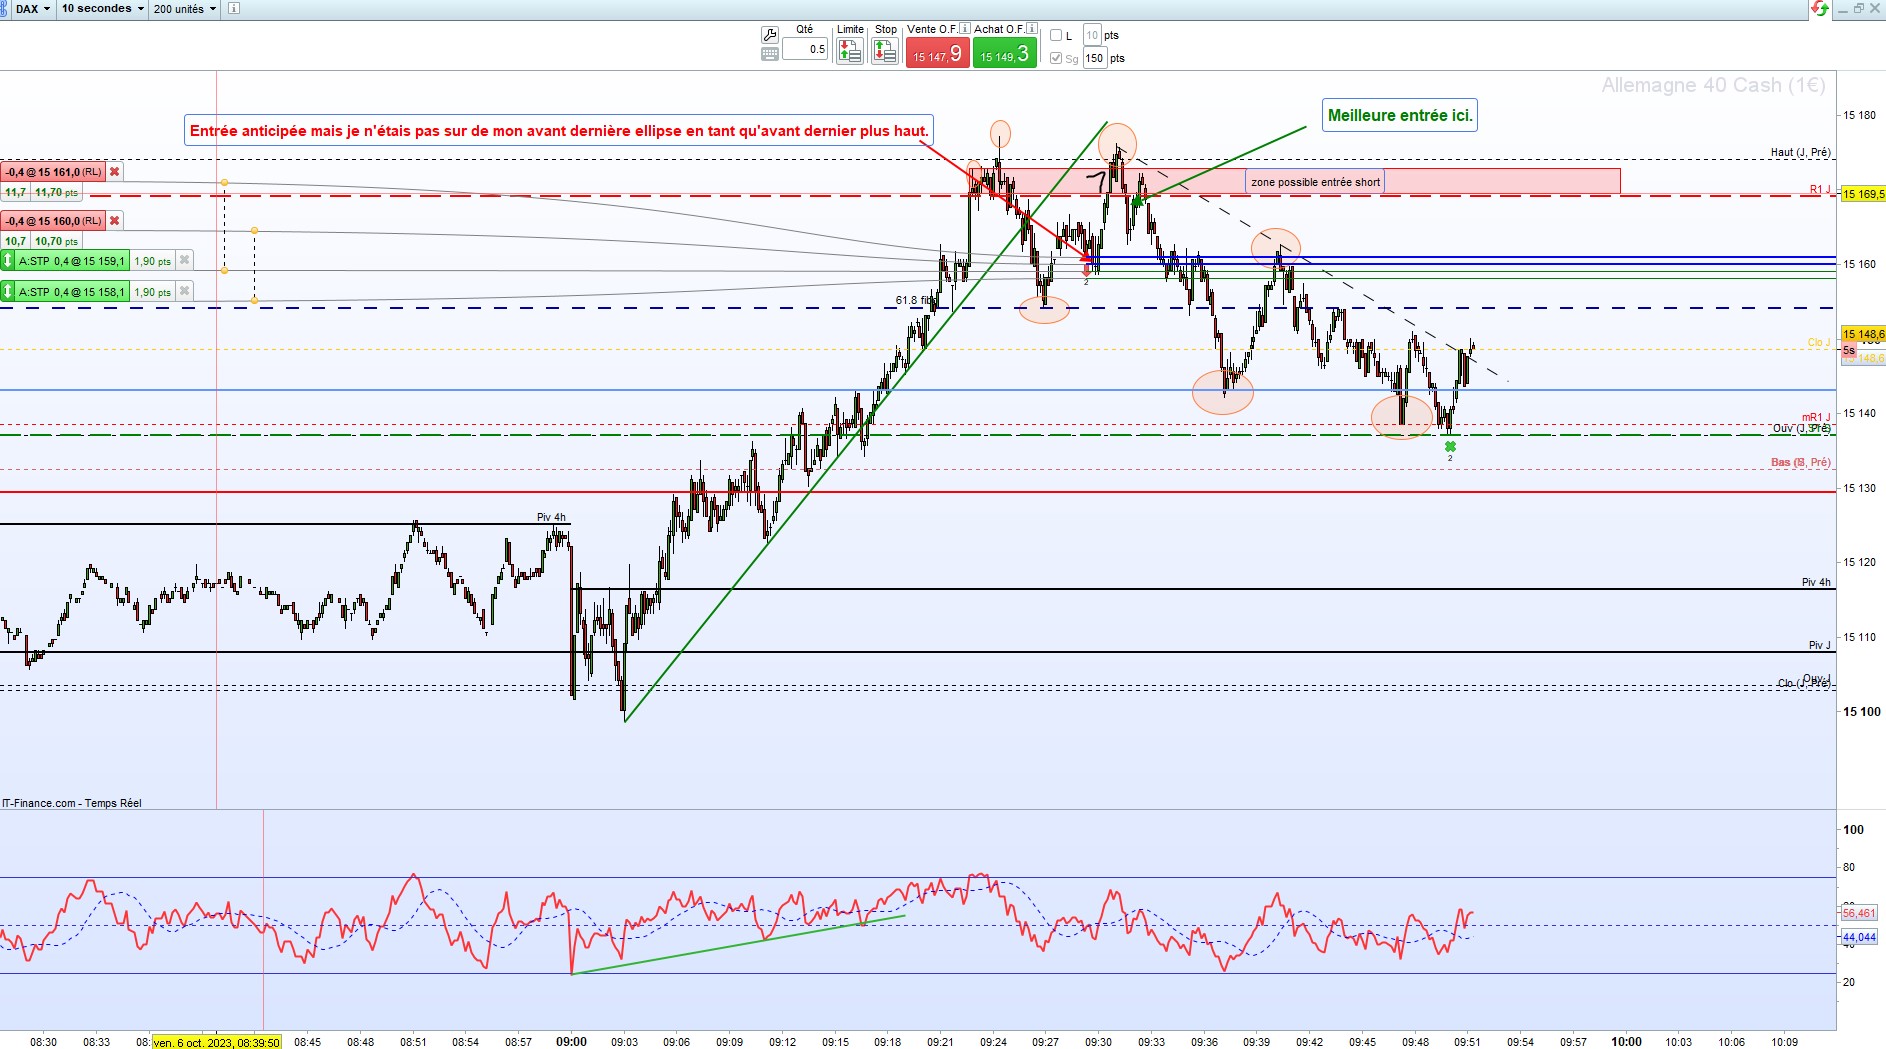This screenshot has width=1886, height=1049.
Task: Click the red 'Entrée anticipée' annotation text box
Action: point(559,131)
